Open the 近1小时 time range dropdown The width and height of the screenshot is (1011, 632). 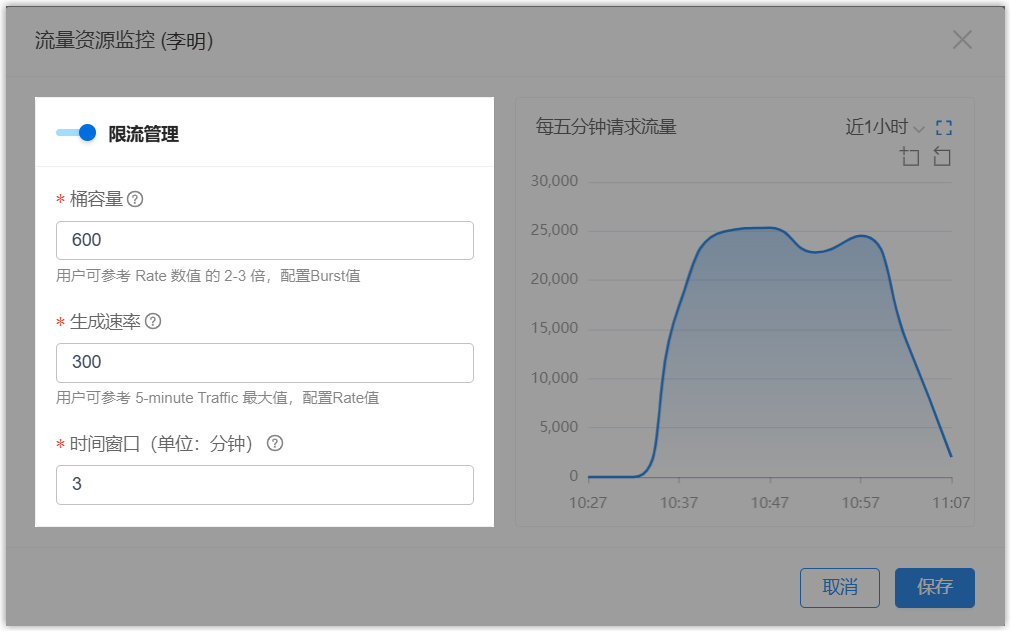(x=885, y=127)
